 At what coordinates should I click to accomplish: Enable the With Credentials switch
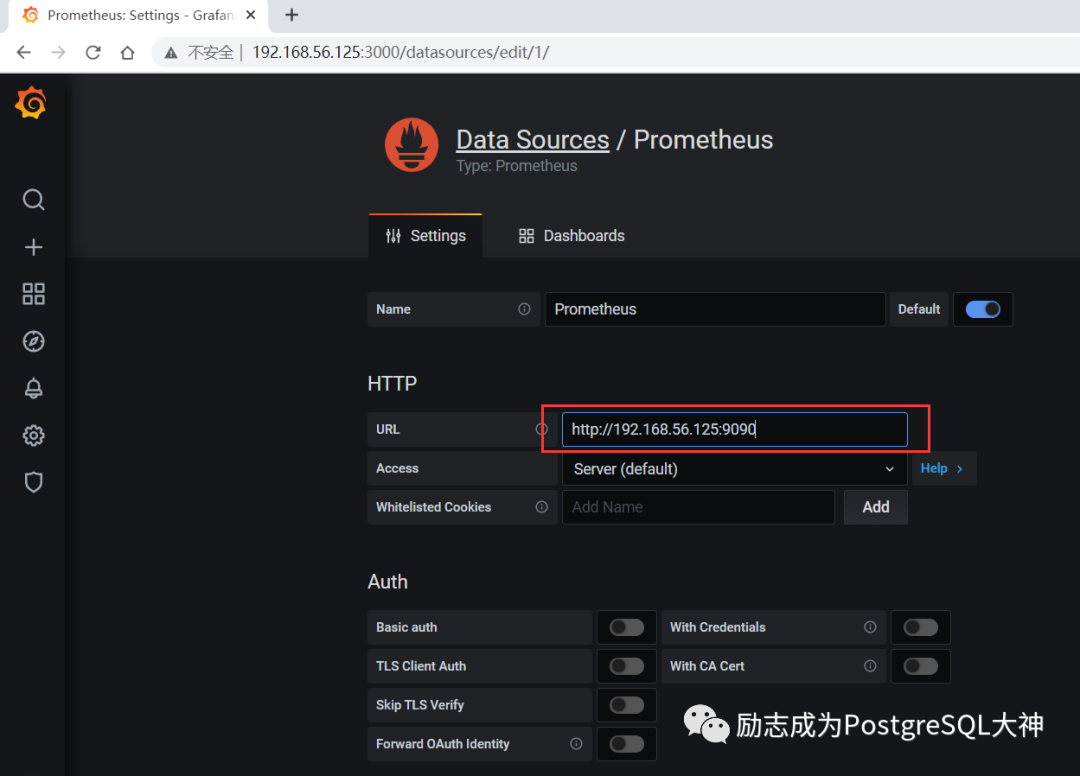point(921,627)
